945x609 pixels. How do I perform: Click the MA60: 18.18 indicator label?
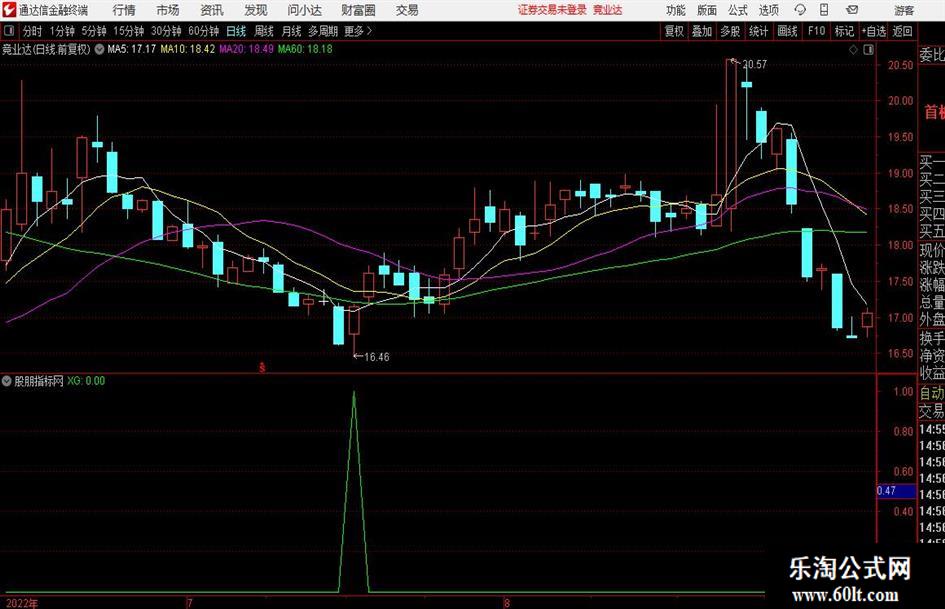pos(305,49)
